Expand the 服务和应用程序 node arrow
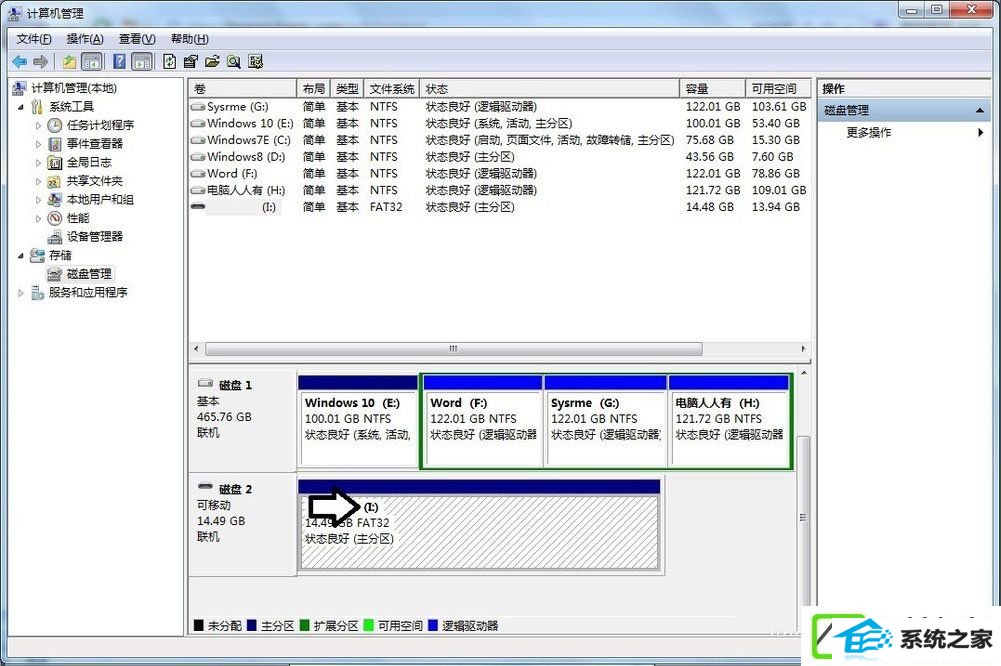Viewport: 1001px width, 666px height. pyautogui.click(x=21, y=292)
